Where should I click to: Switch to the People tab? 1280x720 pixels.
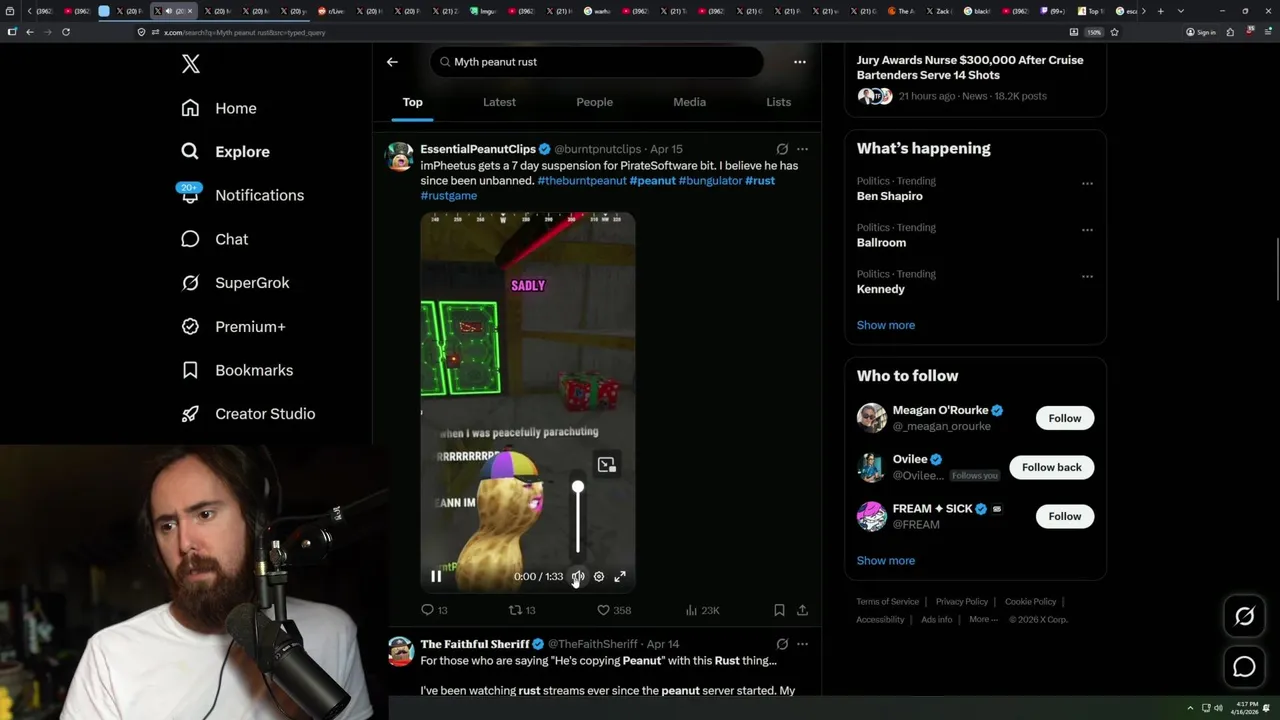[x=594, y=102]
